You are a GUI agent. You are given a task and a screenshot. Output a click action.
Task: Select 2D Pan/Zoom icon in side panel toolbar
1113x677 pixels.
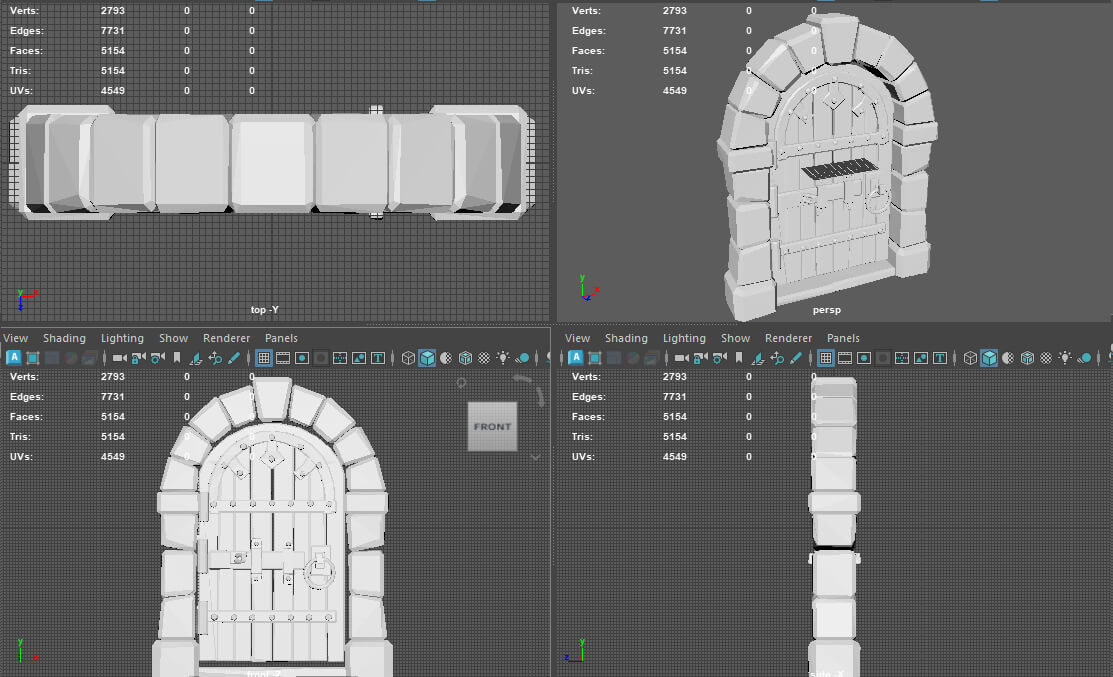[x=777, y=358]
